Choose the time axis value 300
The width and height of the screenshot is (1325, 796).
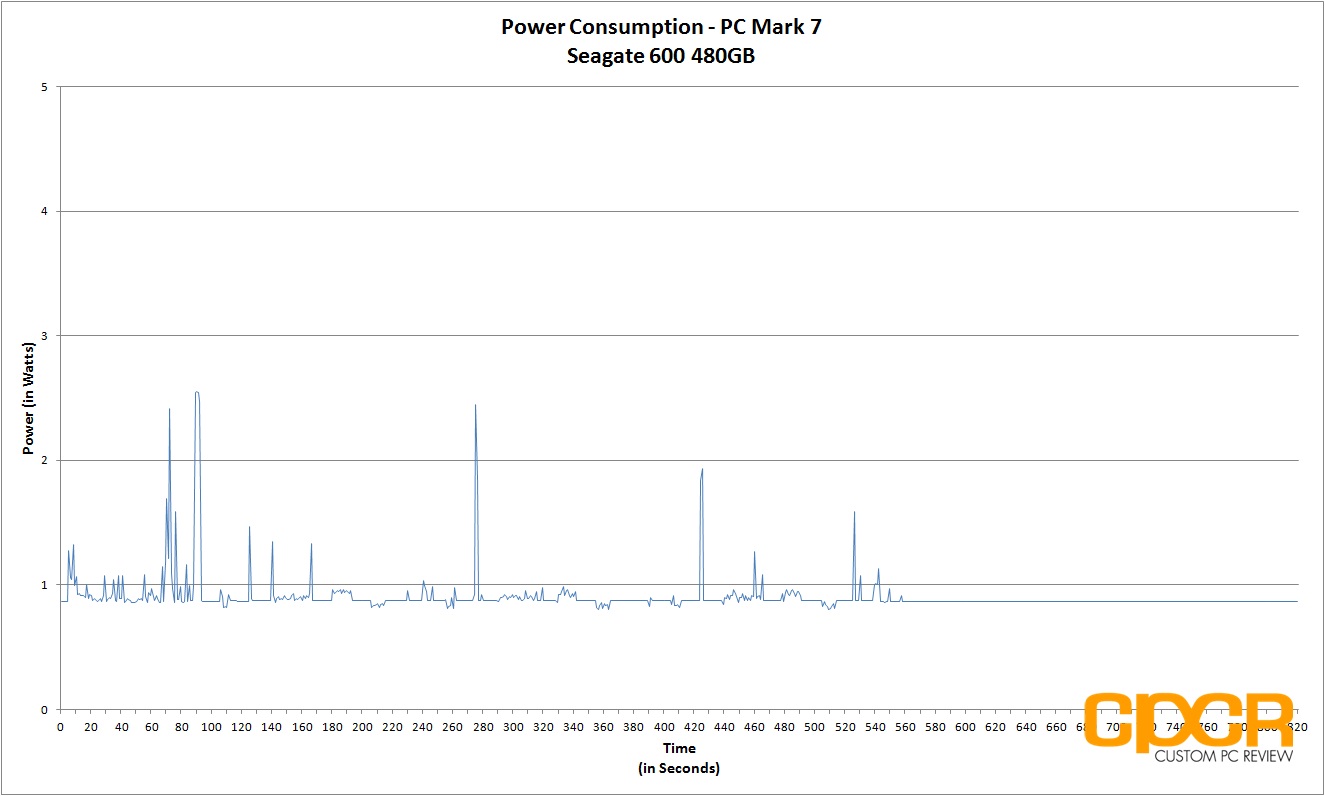513,726
